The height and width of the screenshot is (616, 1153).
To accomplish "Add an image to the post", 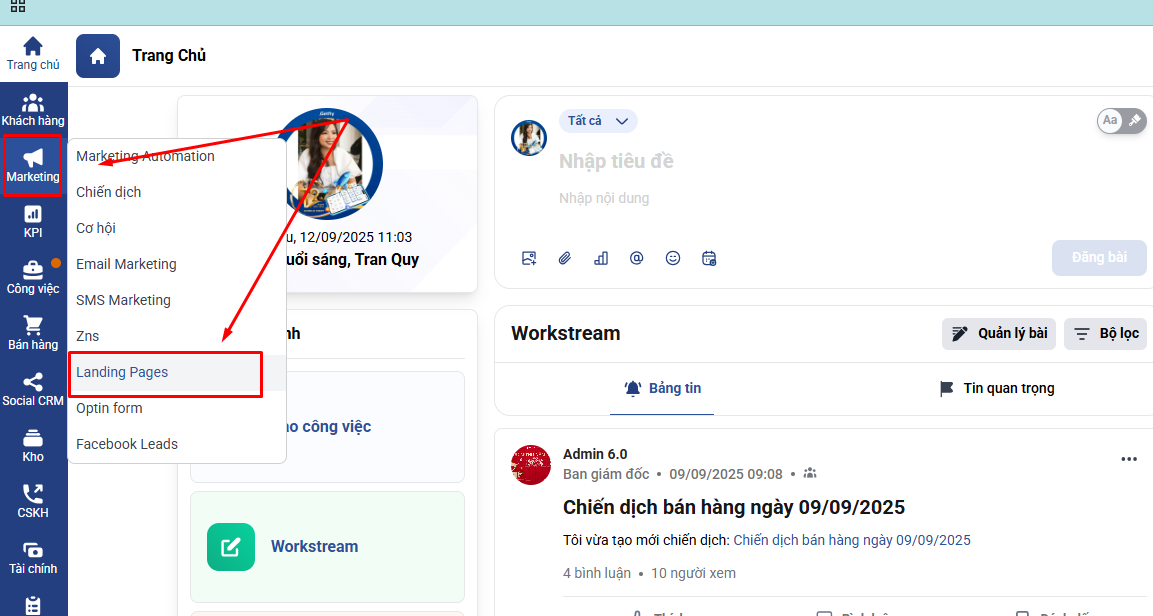I will click(x=529, y=258).
